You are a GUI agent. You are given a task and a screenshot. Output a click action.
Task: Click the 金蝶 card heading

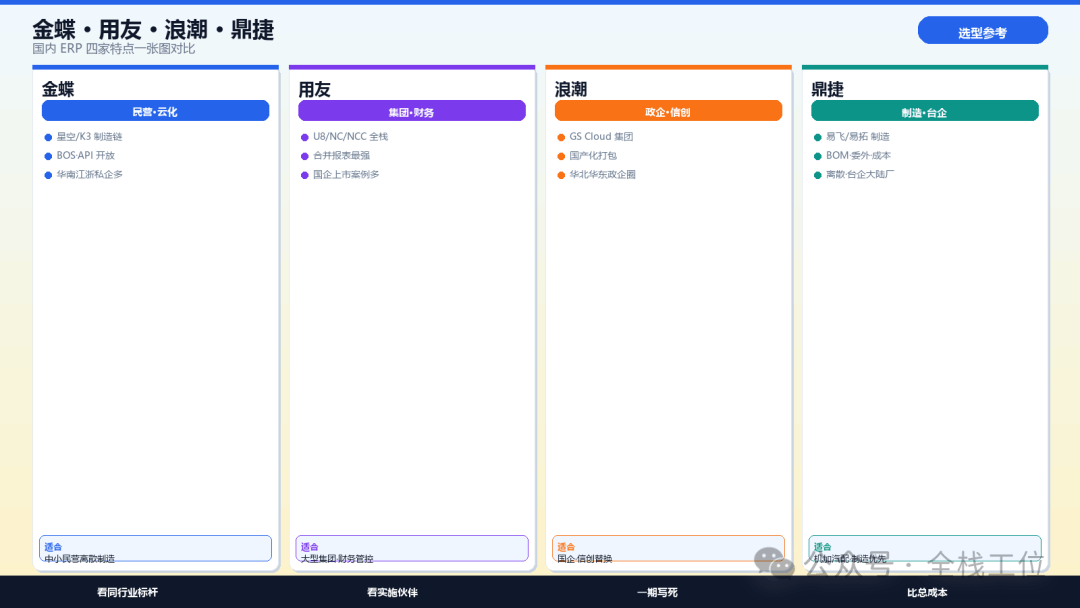click(x=58, y=89)
